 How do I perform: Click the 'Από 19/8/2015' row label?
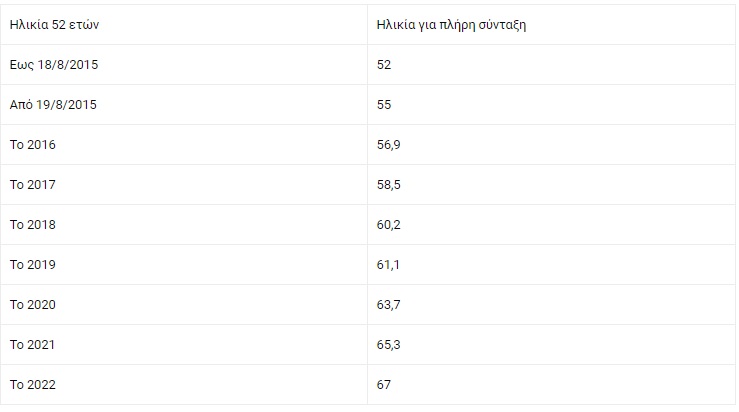pos(53,105)
